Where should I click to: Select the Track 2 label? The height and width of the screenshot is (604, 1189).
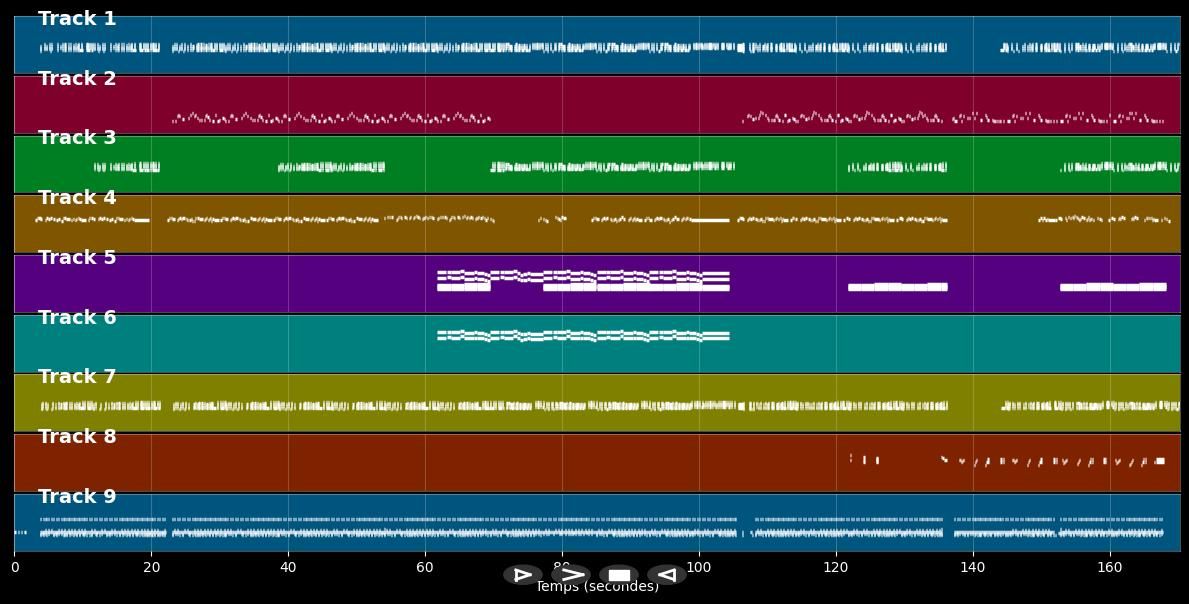[77, 79]
